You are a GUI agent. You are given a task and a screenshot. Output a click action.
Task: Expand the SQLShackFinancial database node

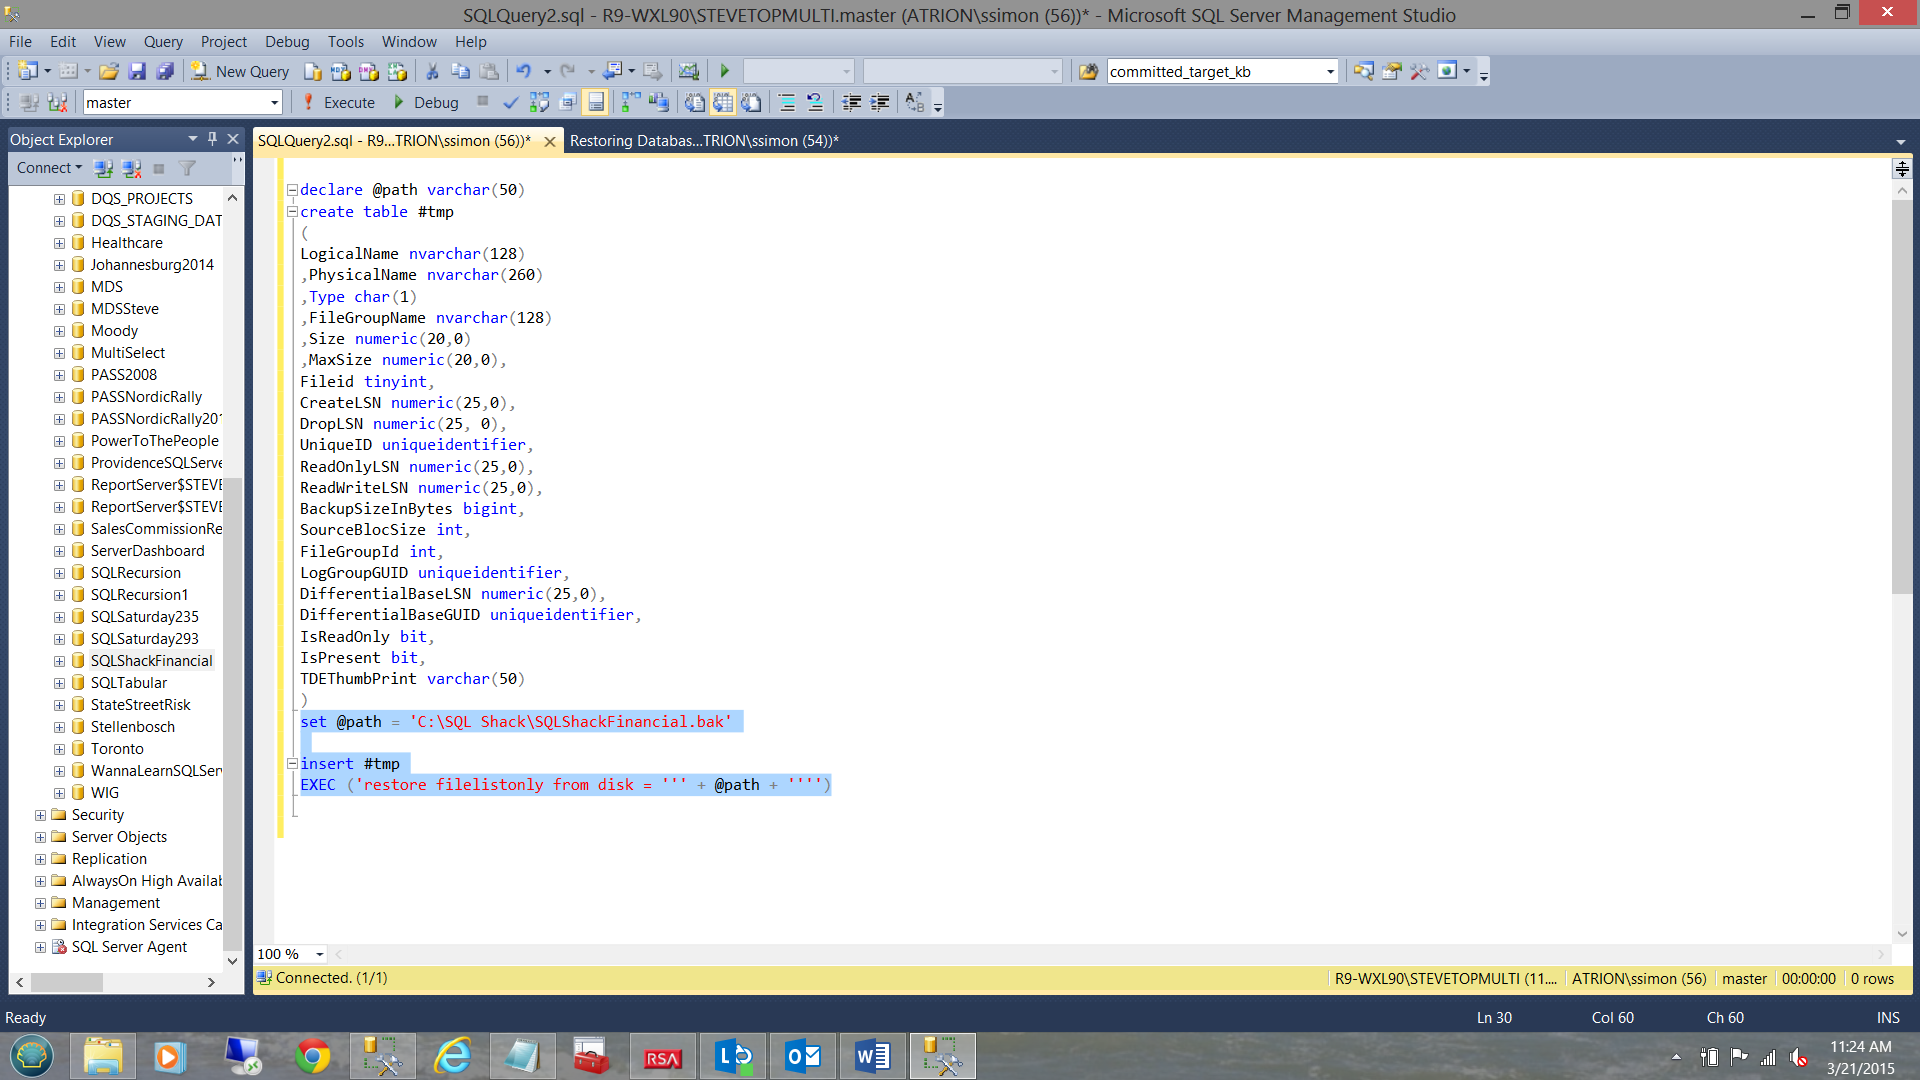click(x=59, y=661)
